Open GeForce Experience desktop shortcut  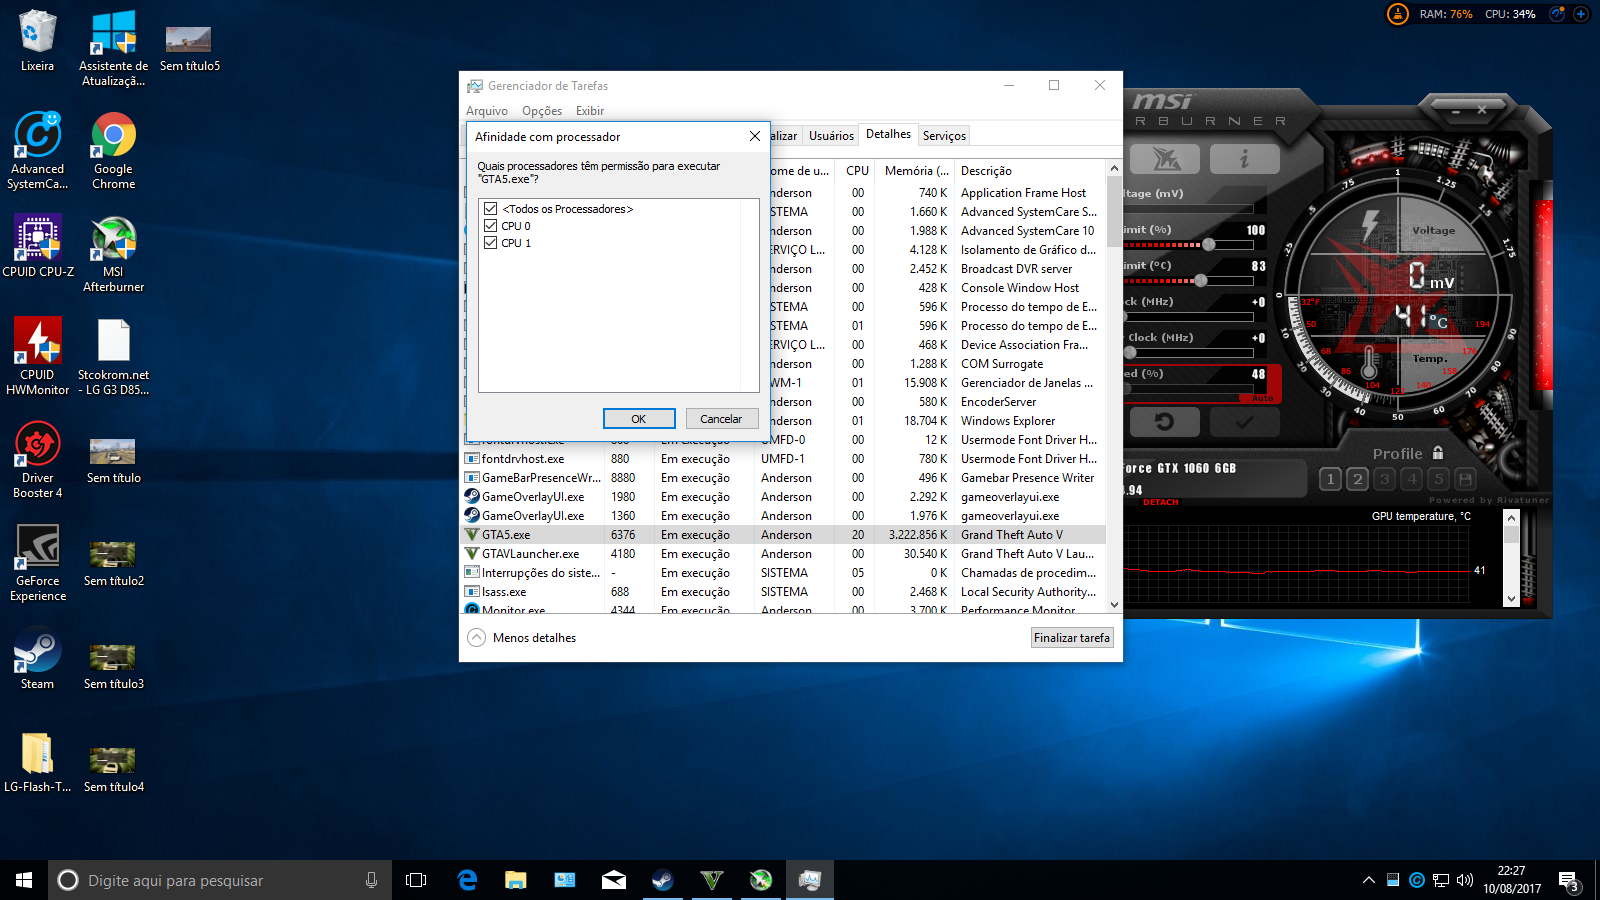point(38,563)
